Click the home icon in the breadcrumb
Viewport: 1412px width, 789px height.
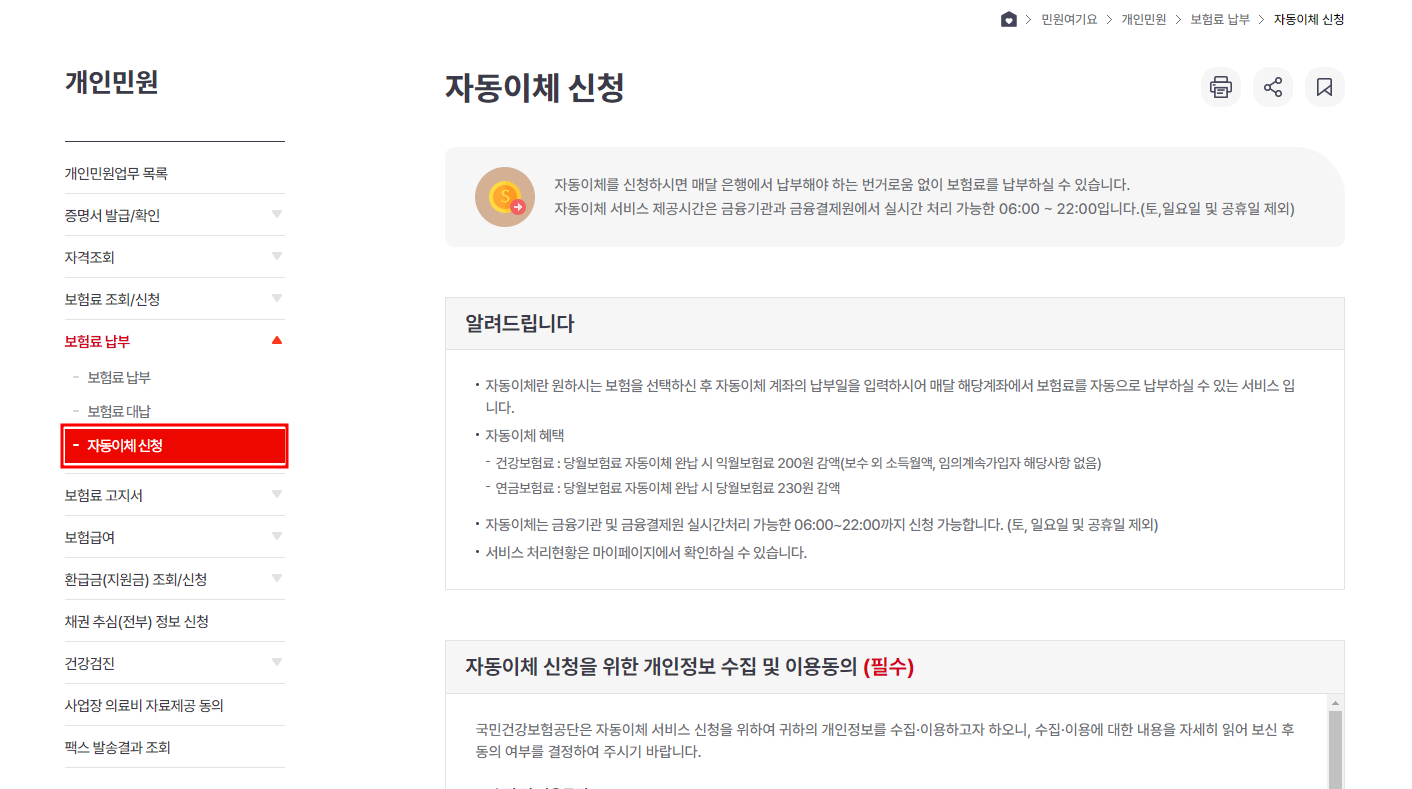(1008, 18)
